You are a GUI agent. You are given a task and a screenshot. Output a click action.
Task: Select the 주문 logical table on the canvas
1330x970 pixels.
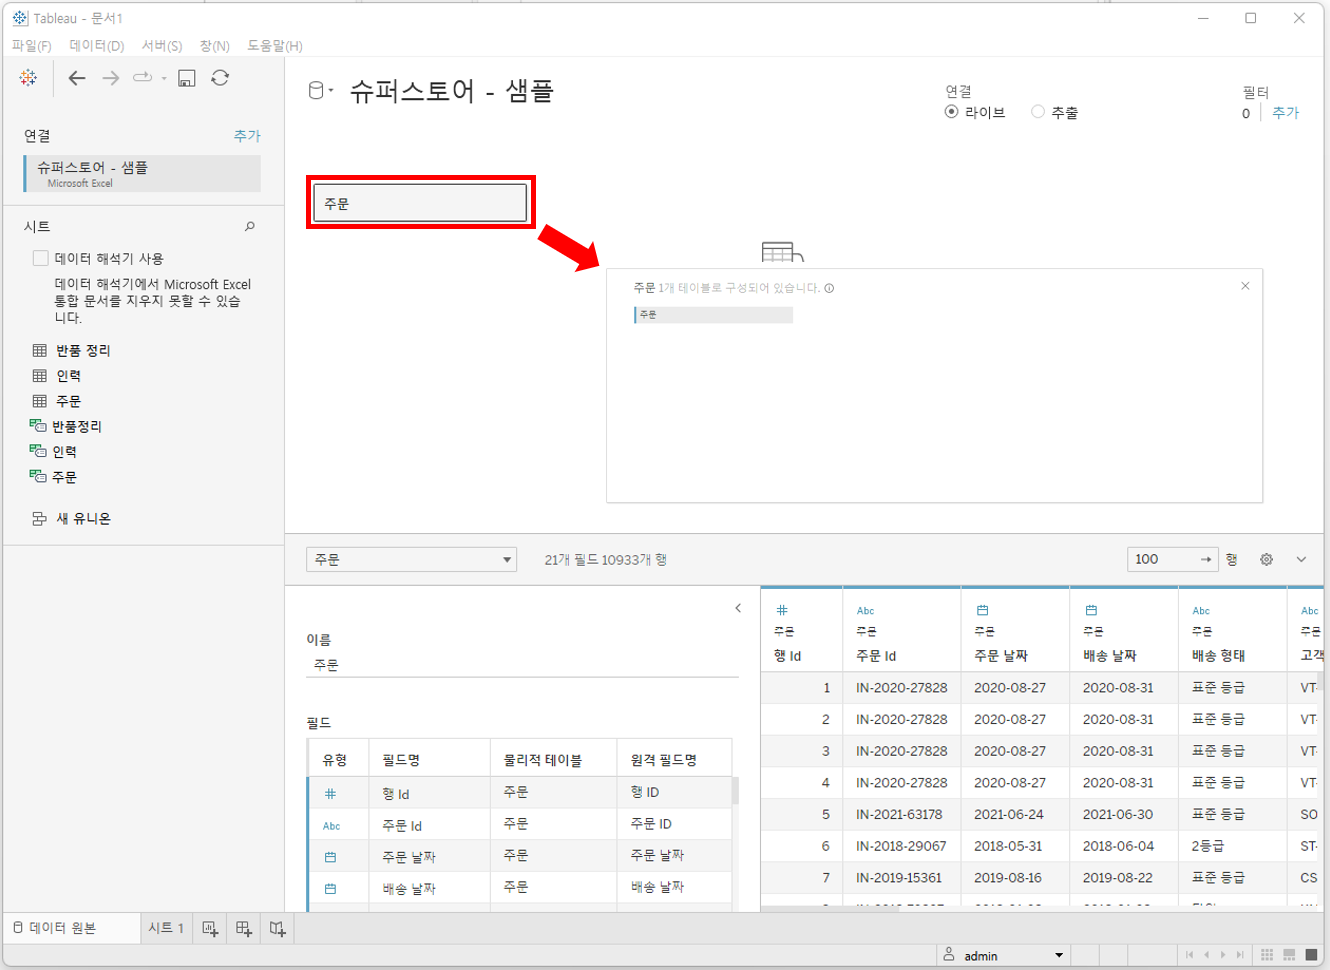[420, 203]
